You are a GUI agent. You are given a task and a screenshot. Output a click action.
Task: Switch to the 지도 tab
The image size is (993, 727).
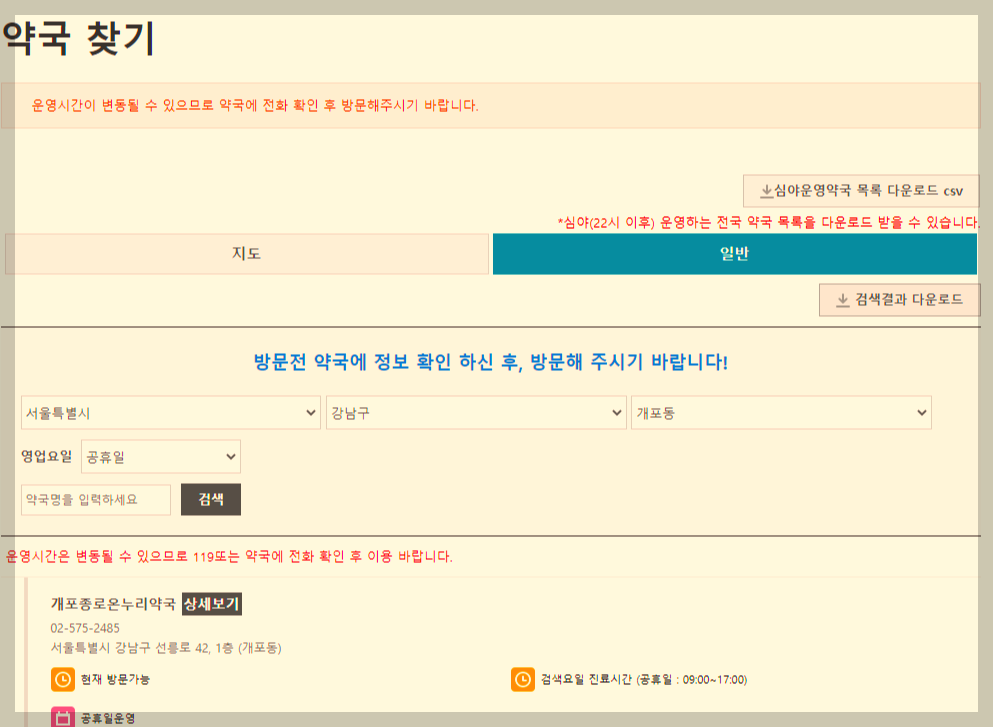247,254
